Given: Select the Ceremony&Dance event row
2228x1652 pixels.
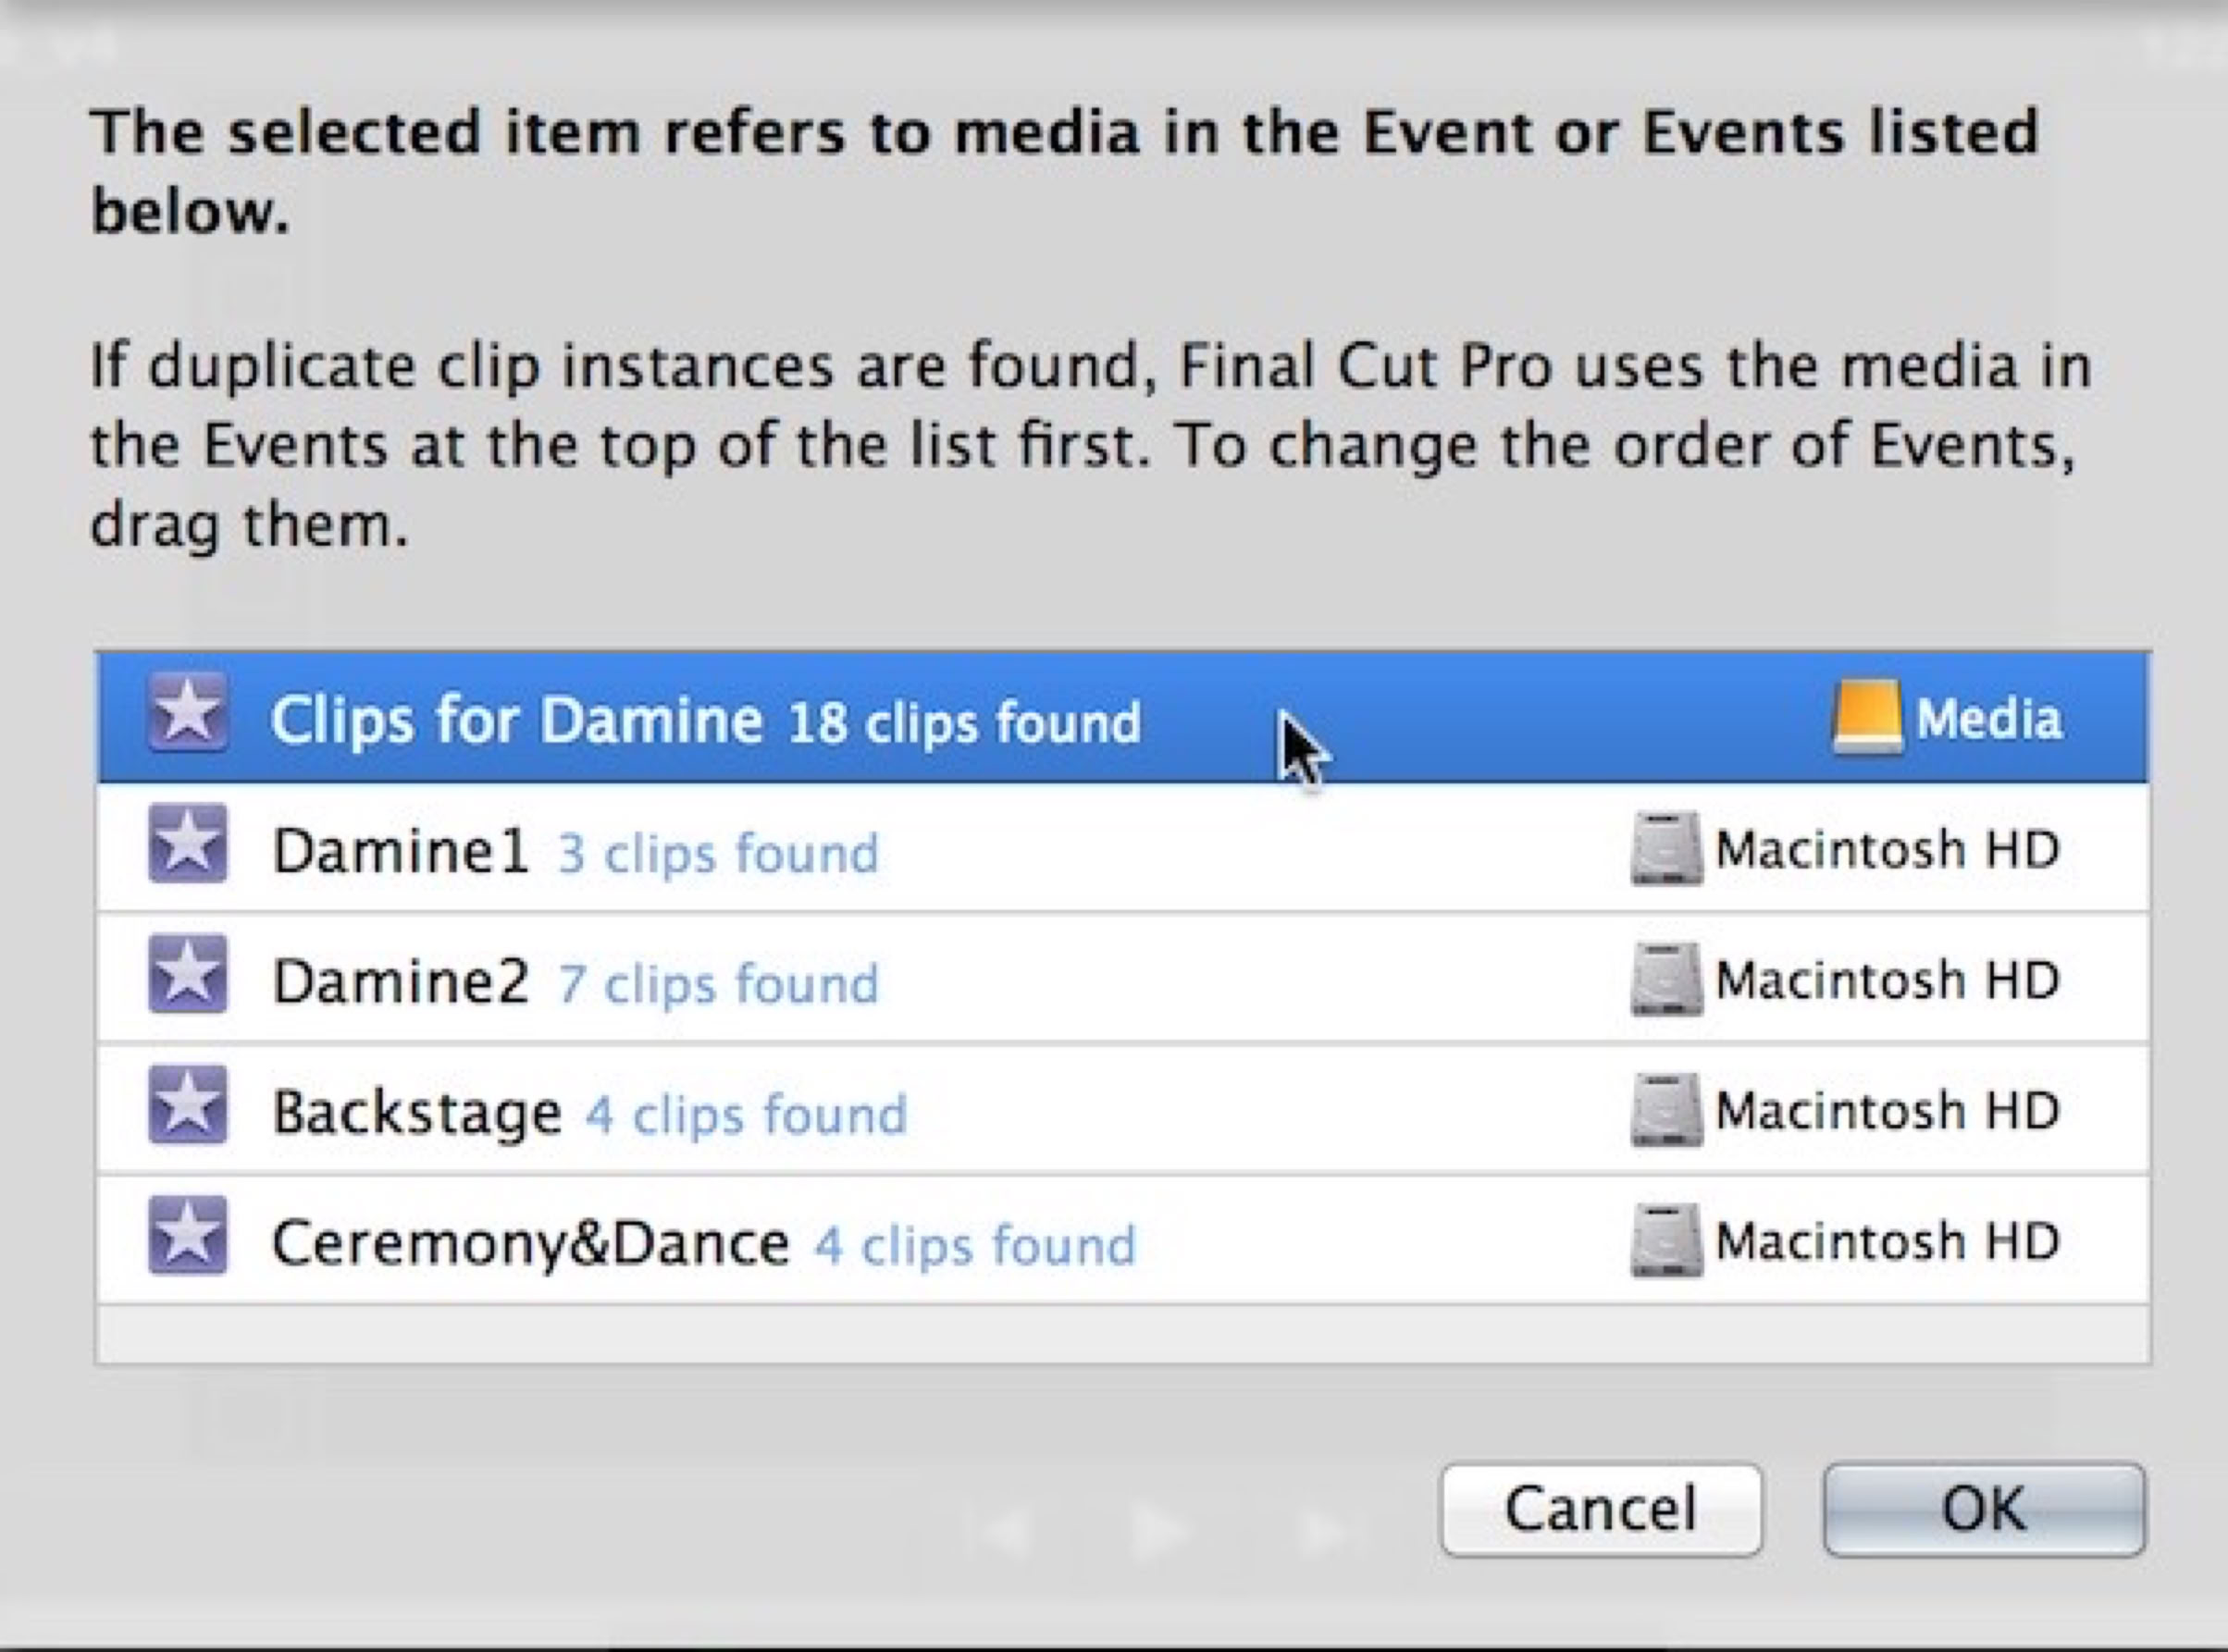Looking at the screenshot, I should tap(530, 1243).
